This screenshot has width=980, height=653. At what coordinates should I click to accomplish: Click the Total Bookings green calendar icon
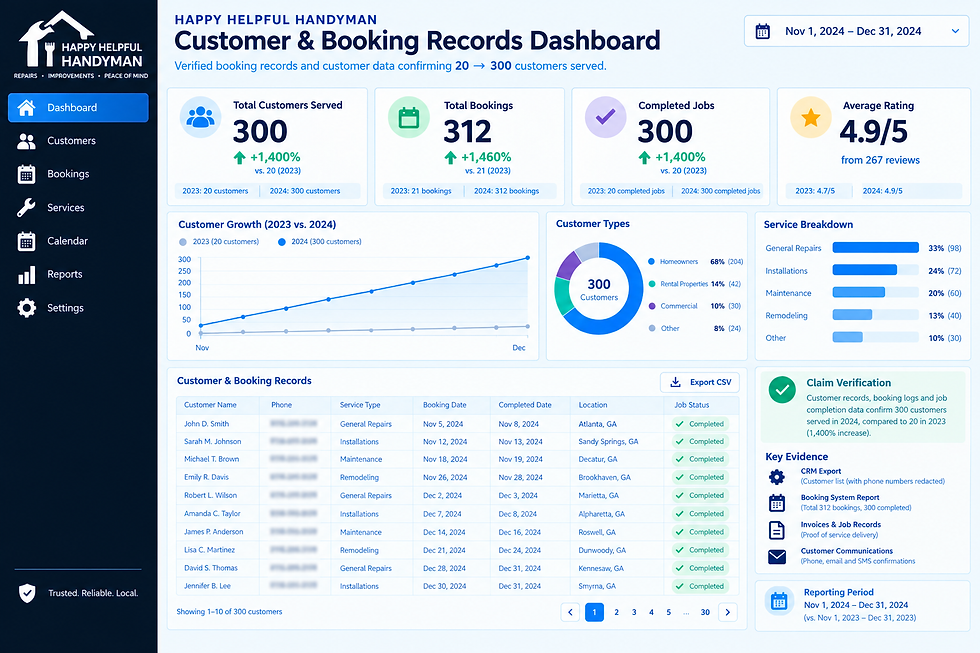[409, 117]
